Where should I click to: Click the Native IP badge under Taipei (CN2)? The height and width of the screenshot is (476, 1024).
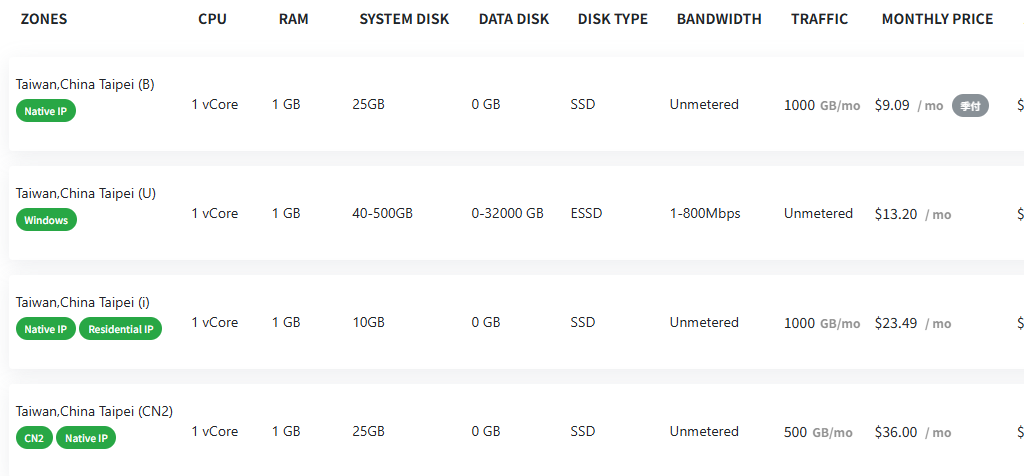(86, 438)
